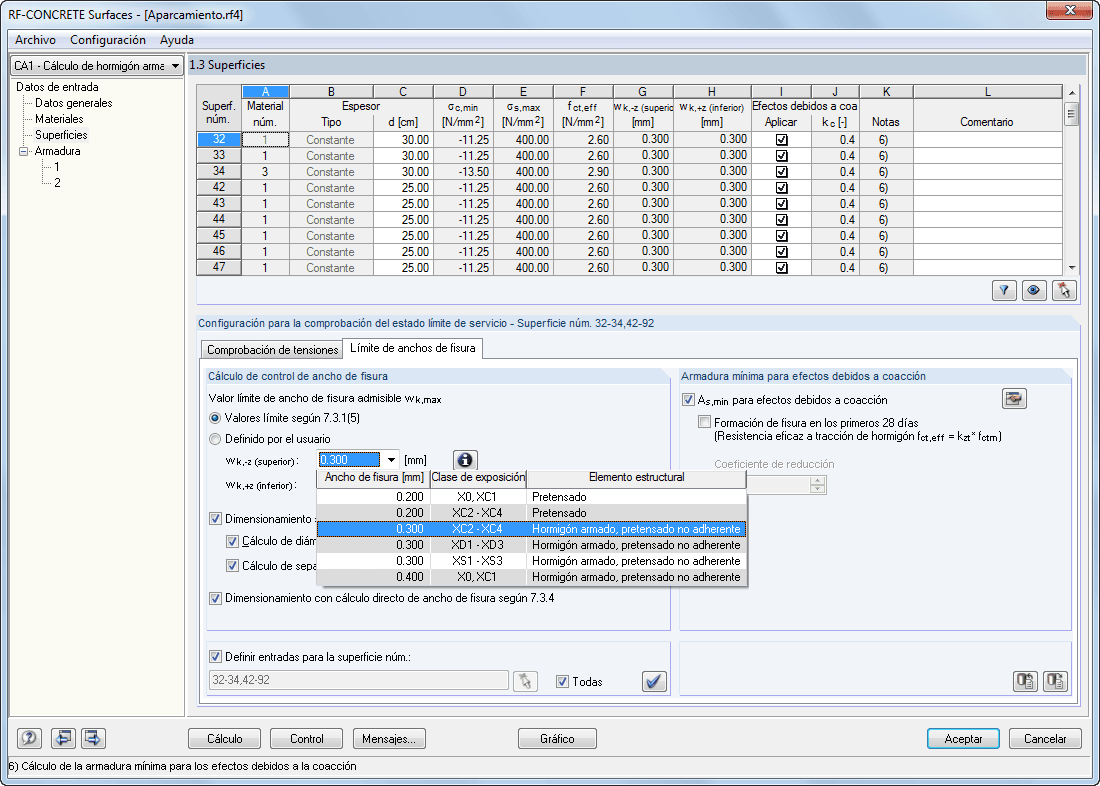Click the left default settings icon at bottom right
1100x786 pixels.
[x=1026, y=681]
